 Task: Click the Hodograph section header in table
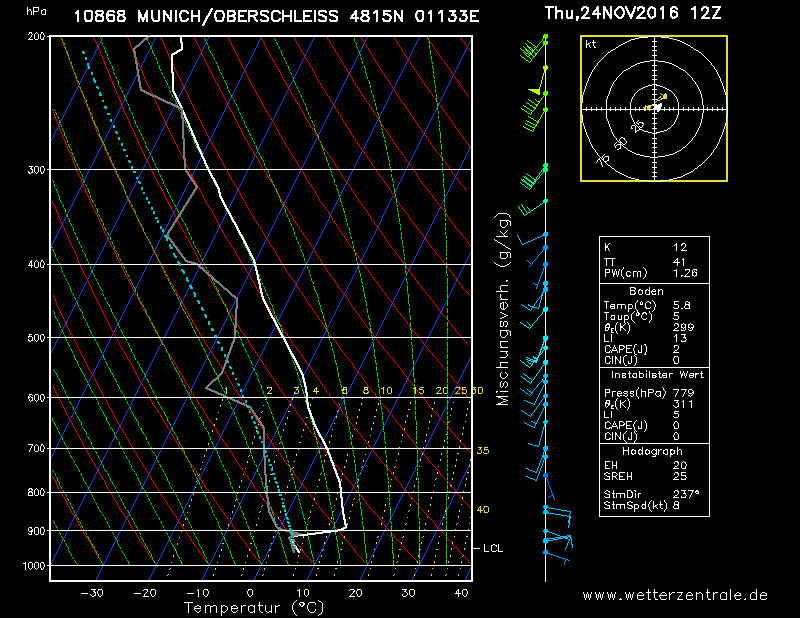coord(654,451)
